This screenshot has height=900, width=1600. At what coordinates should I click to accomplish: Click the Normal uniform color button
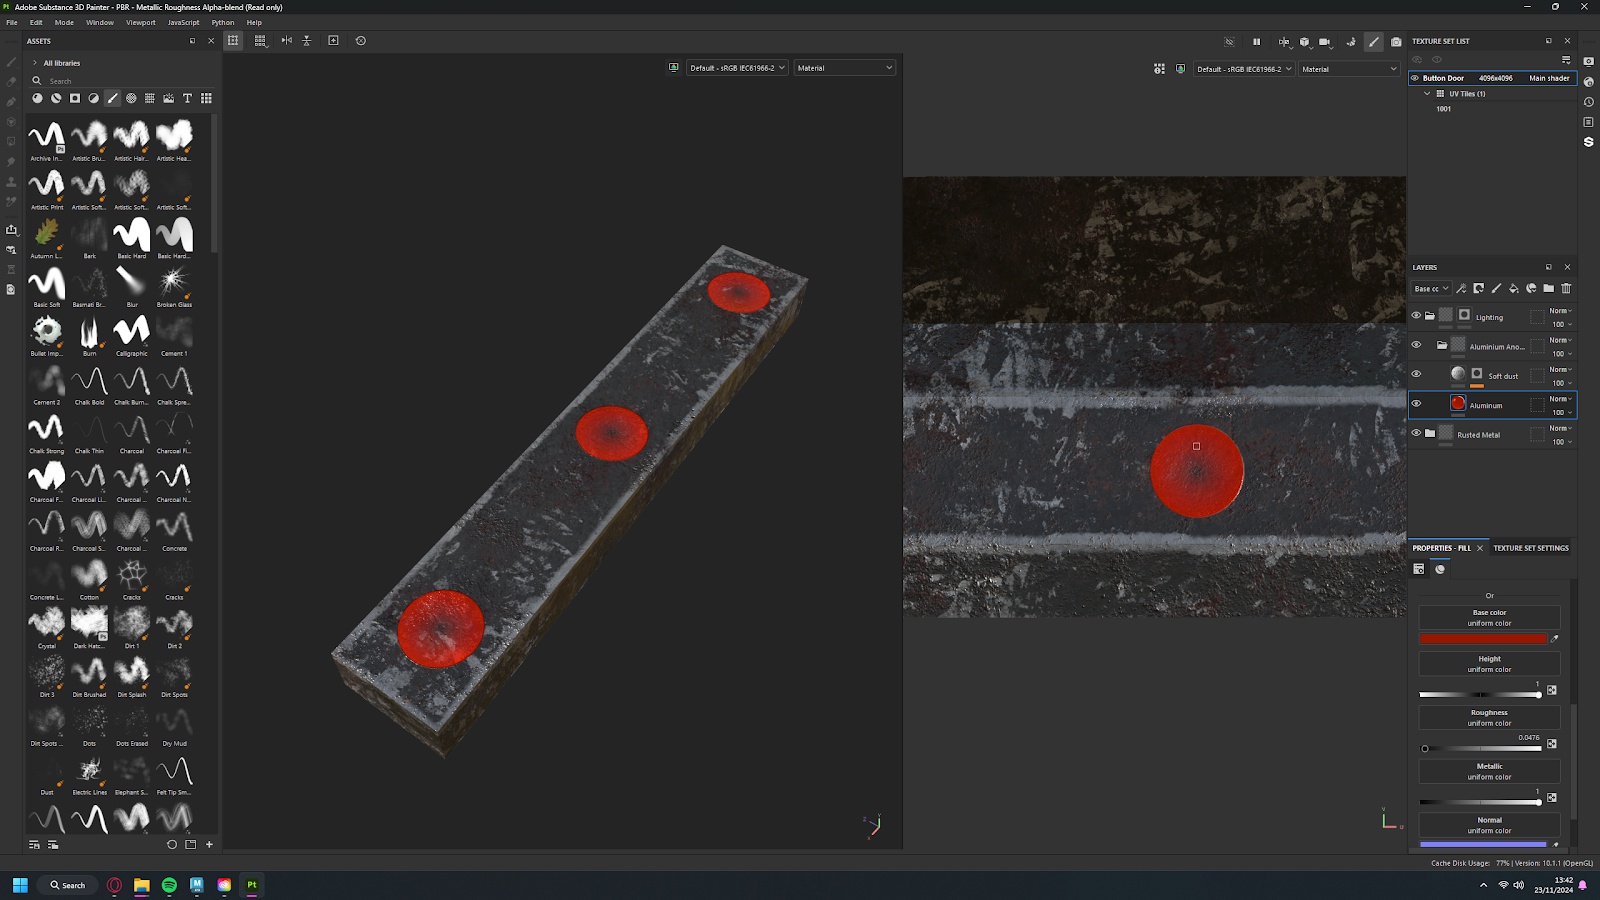point(1489,825)
